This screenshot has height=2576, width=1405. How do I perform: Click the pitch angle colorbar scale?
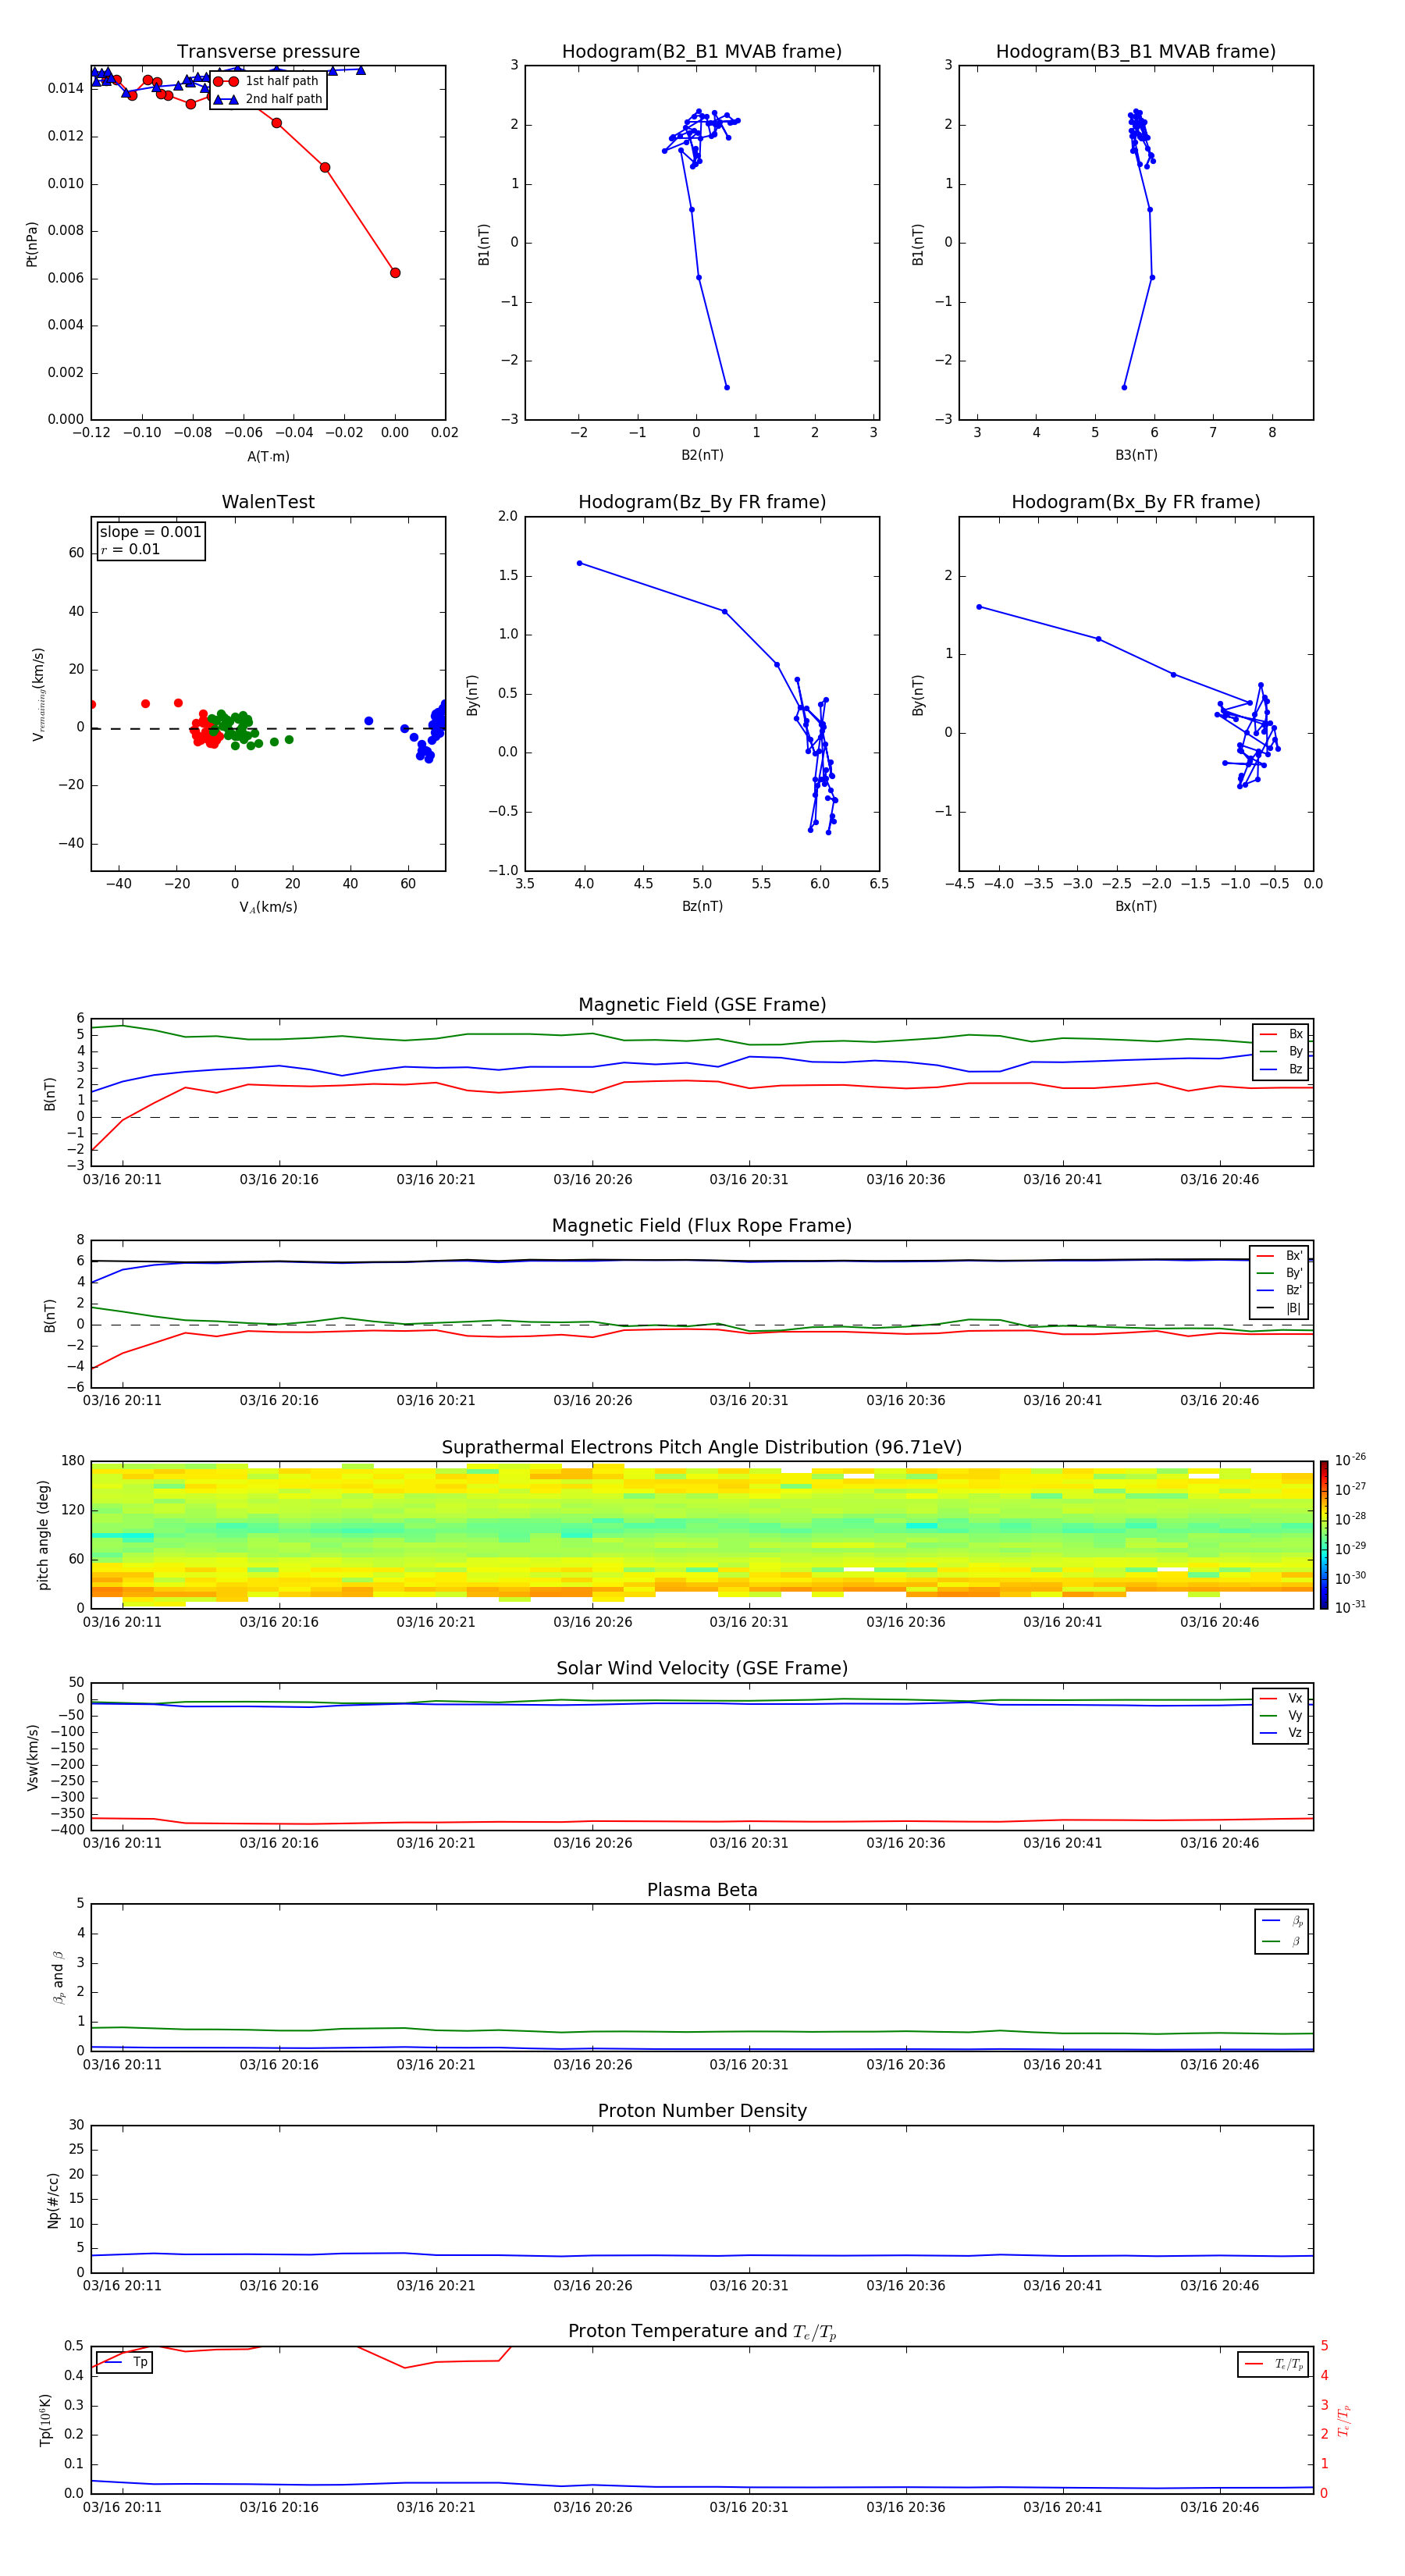click(x=1324, y=1534)
